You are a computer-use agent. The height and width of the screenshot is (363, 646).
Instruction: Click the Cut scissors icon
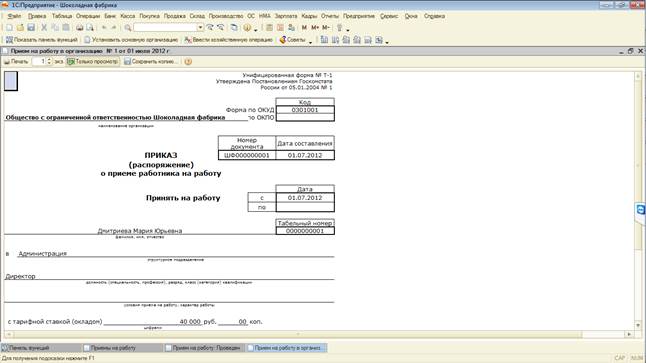tap(44, 28)
